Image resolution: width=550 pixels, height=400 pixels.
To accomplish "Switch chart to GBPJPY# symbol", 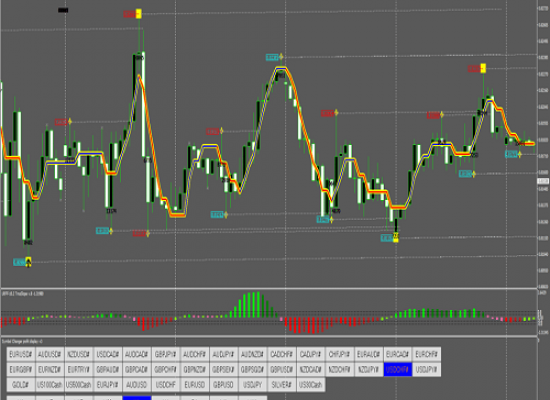I will click(x=166, y=354).
